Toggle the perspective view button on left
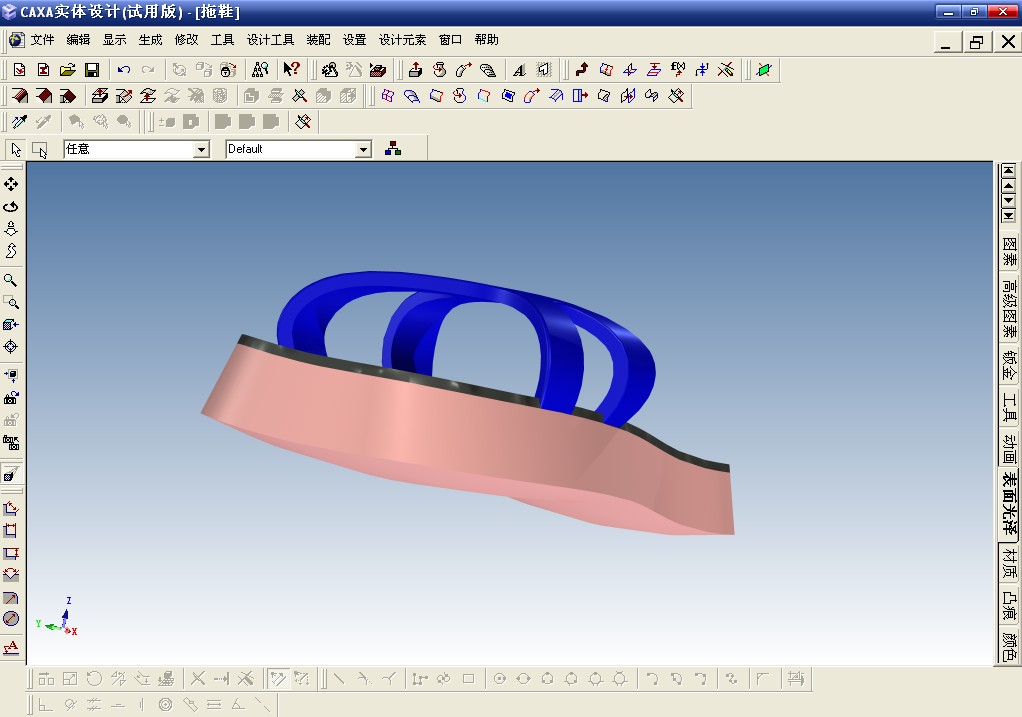Viewport: 1022px width, 717px height. [11, 474]
